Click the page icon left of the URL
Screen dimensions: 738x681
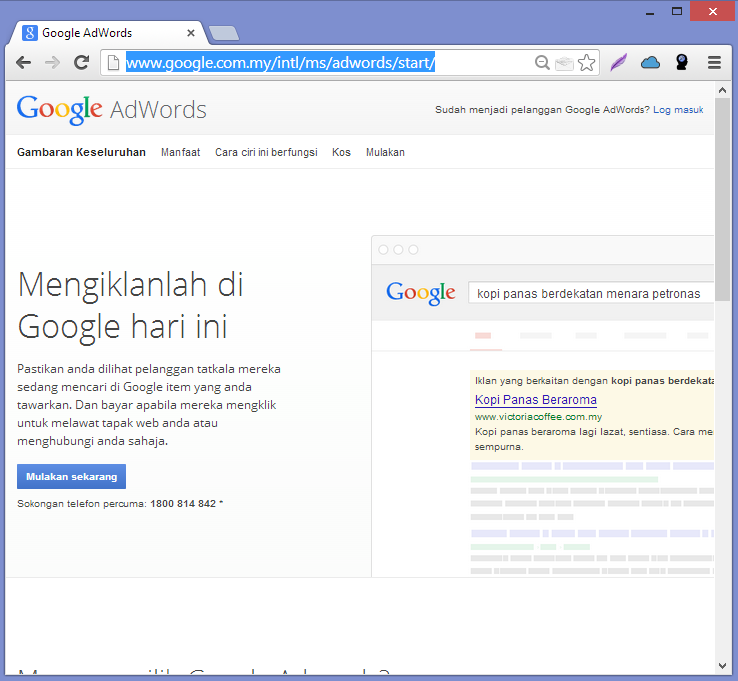click(113, 62)
